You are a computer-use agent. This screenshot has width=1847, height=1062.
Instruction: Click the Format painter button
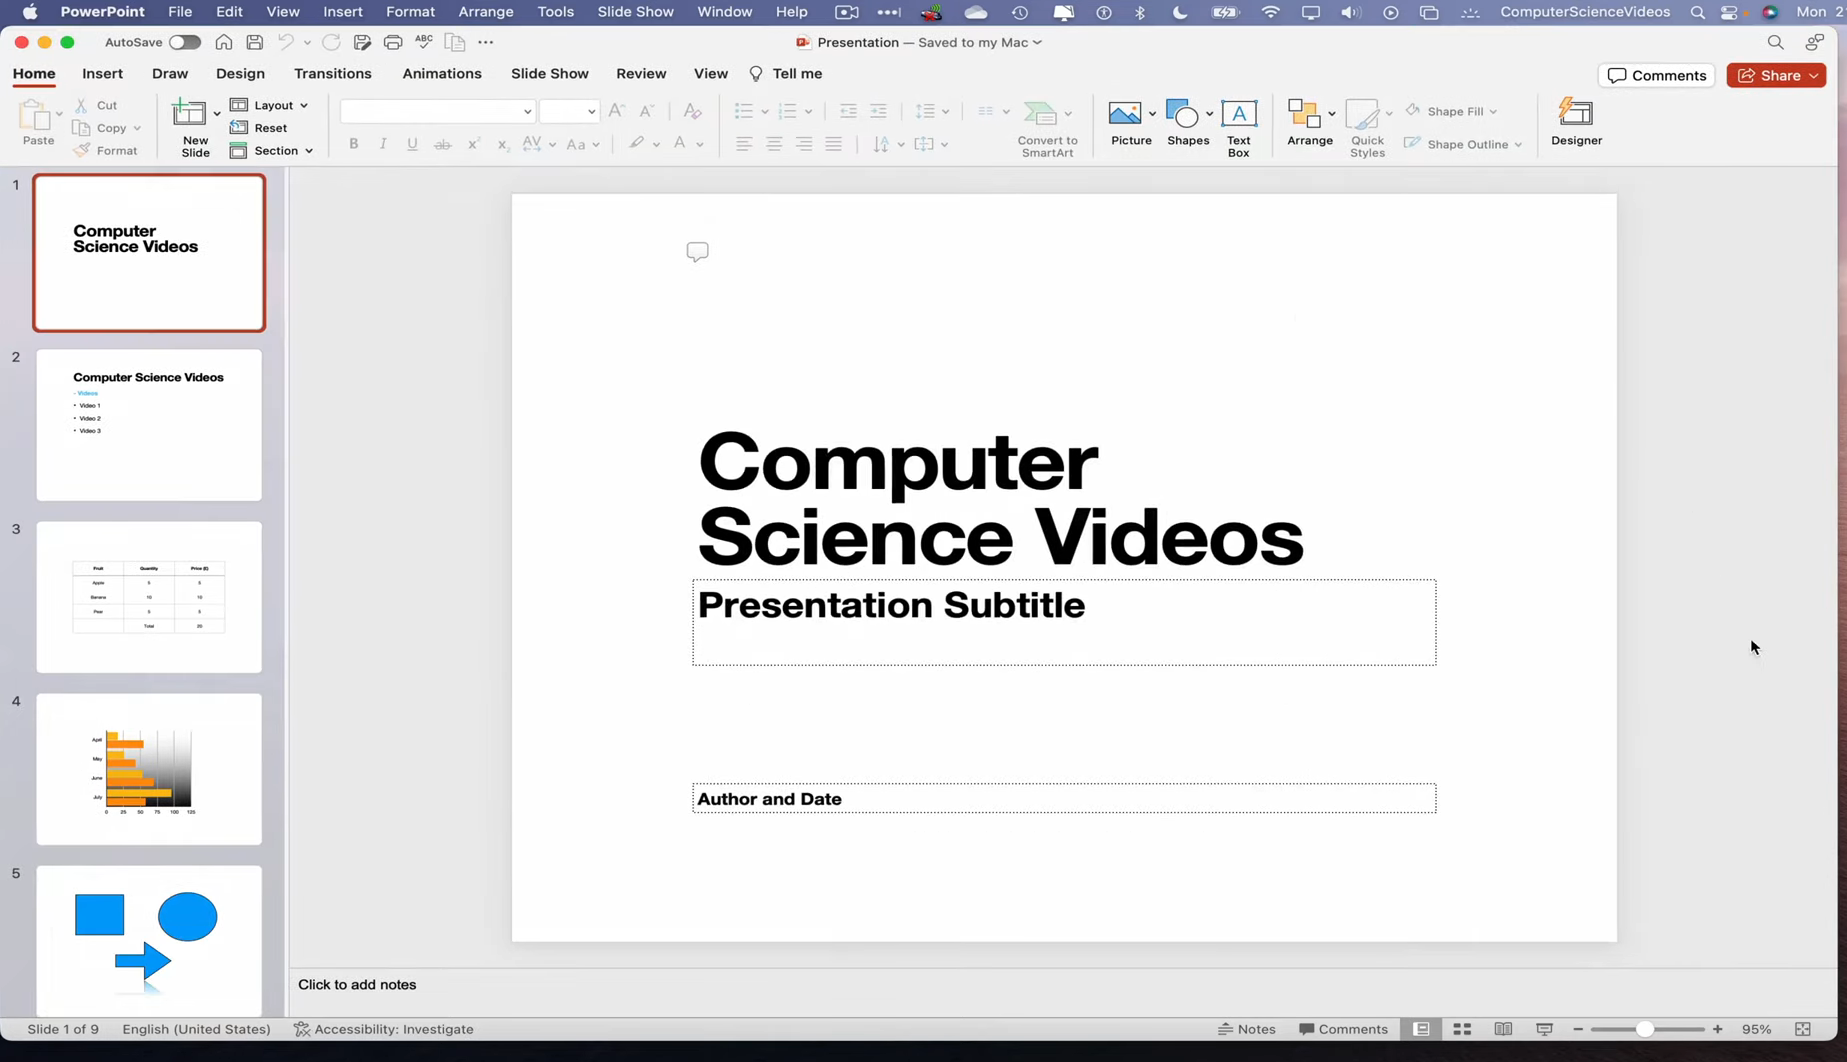pos(106,151)
